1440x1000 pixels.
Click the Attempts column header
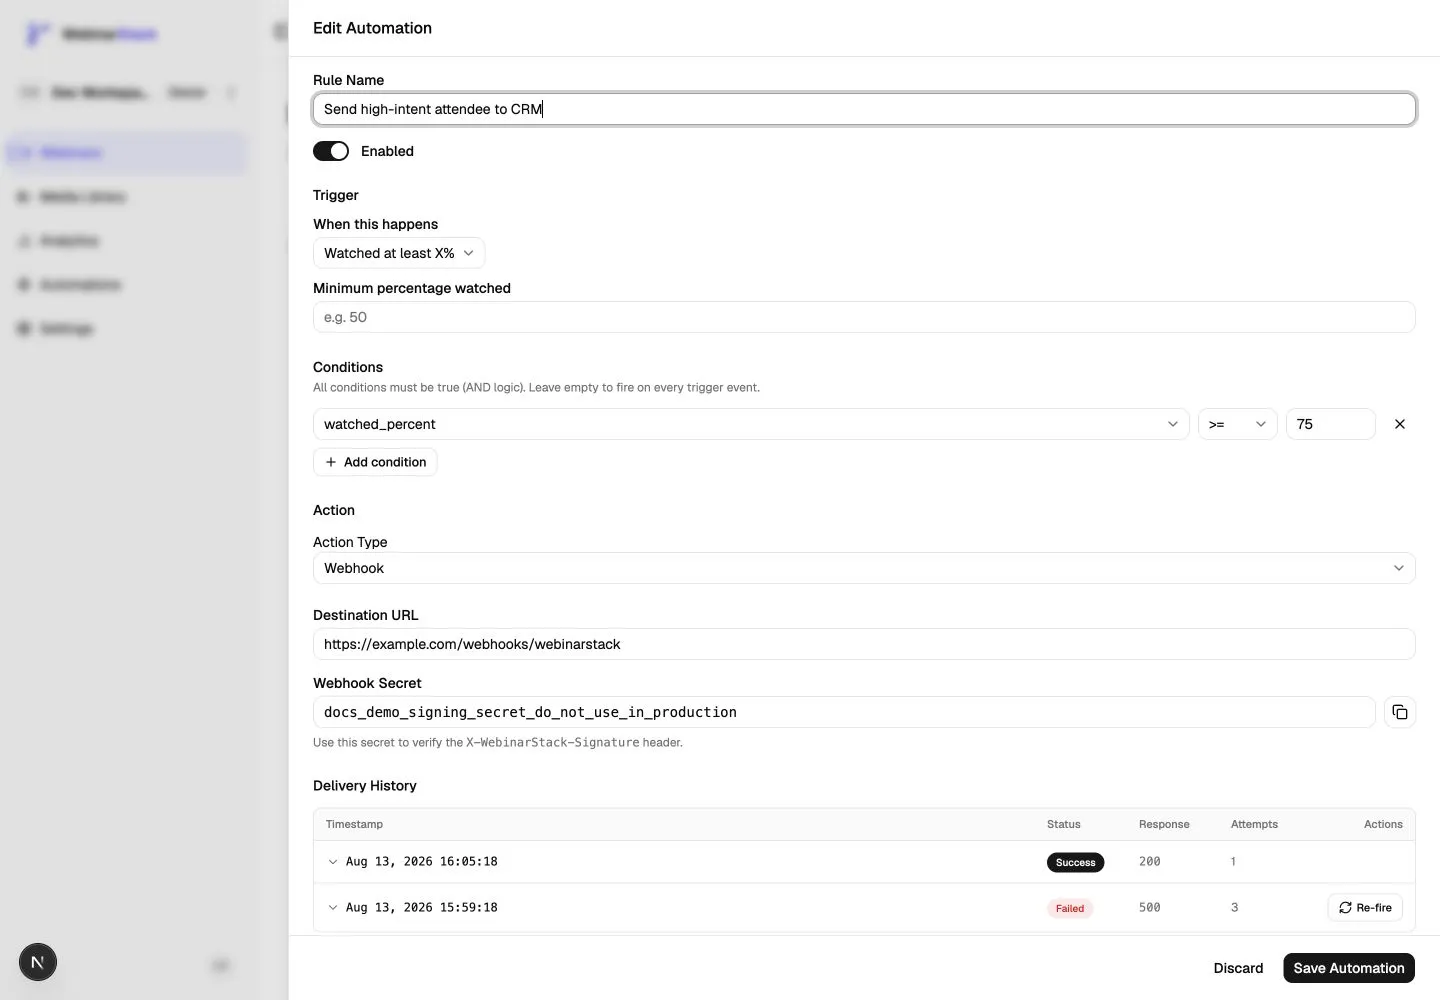(x=1254, y=824)
